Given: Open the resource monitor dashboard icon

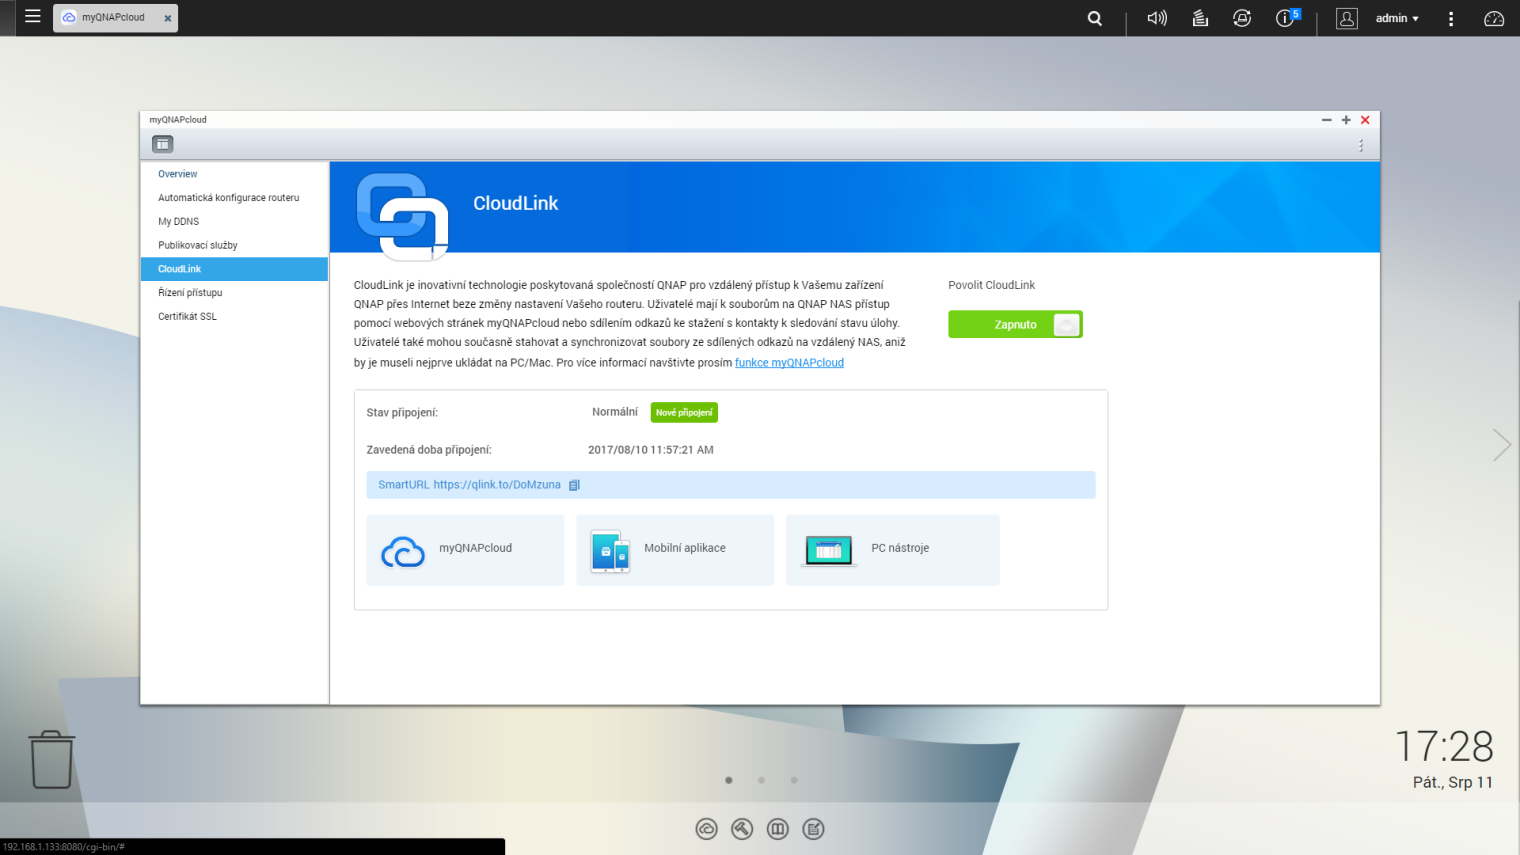Looking at the screenshot, I should (1494, 18).
